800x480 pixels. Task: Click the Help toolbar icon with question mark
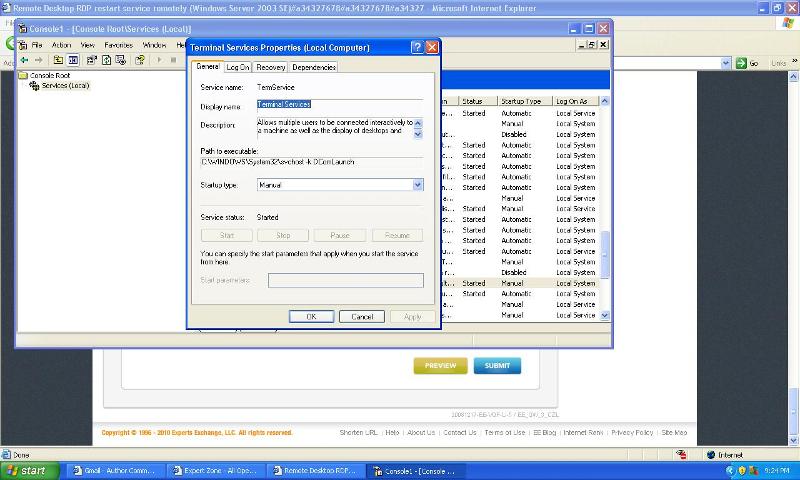139,60
